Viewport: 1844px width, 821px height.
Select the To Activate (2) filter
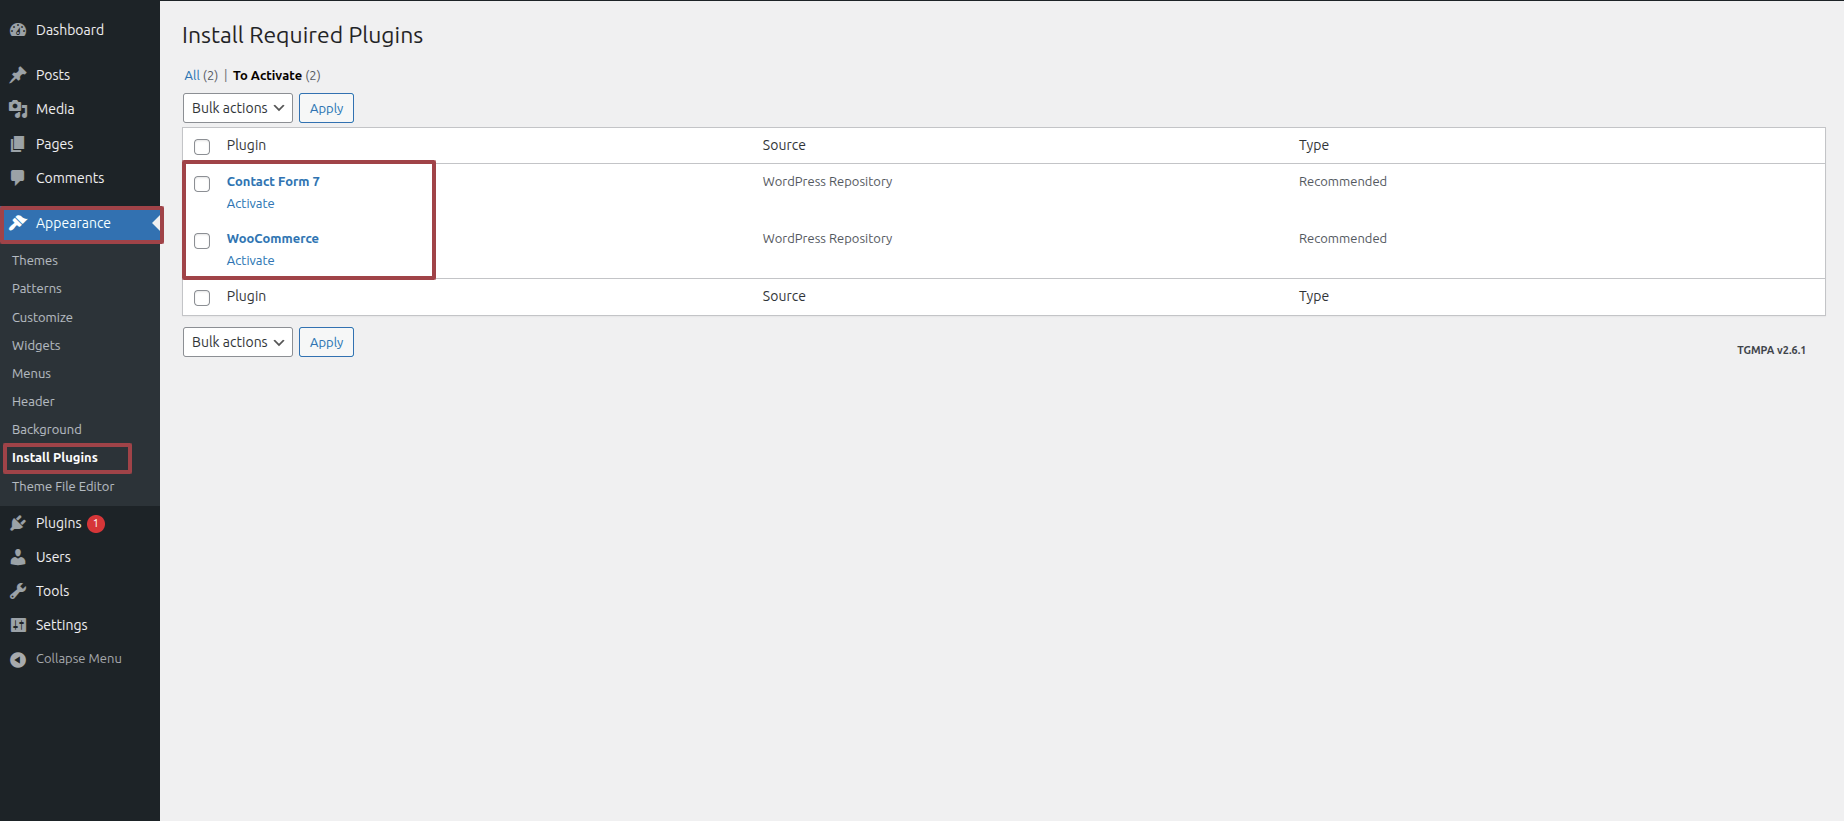(x=277, y=75)
